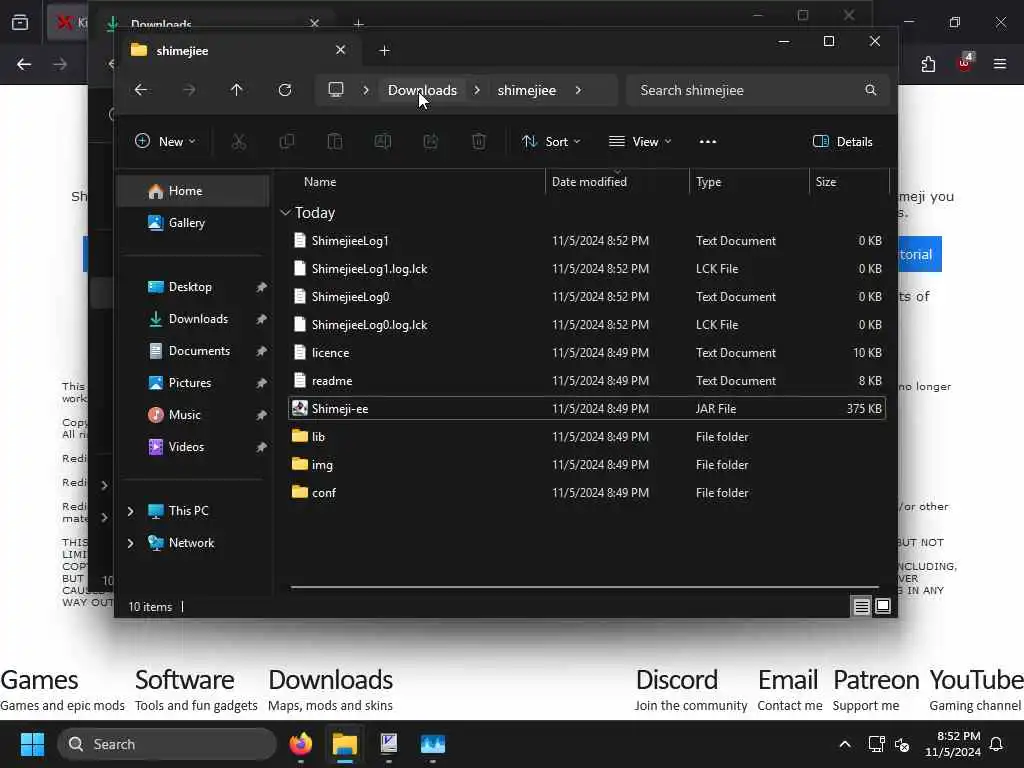
Task: Click the Paste icon in toolbar
Action: [334, 142]
